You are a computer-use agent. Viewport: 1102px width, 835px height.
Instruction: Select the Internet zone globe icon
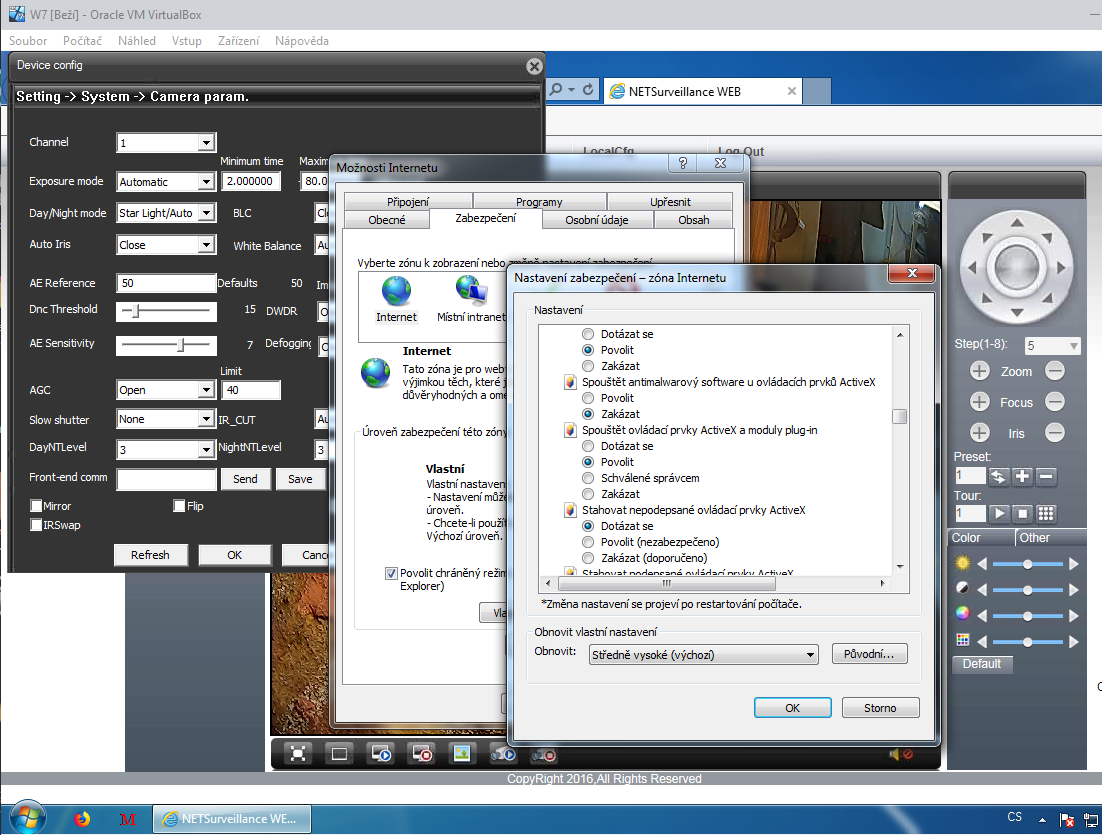[396, 291]
